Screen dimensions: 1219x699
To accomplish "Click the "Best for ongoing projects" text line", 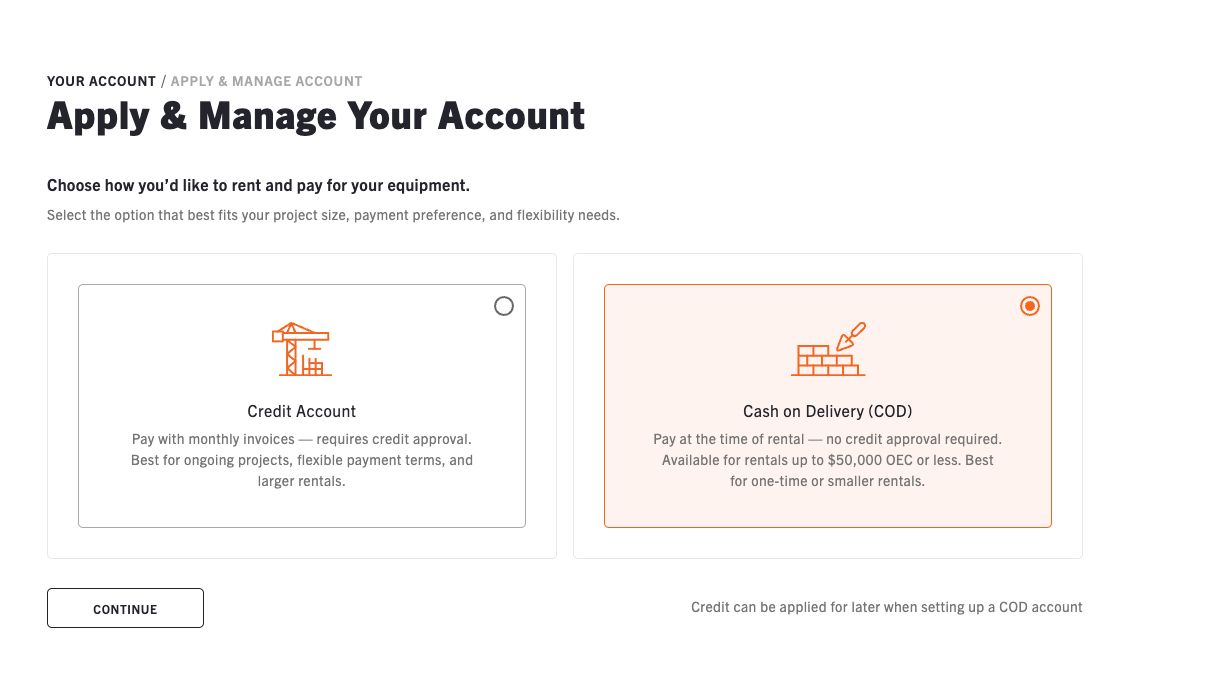I will tap(301, 460).
